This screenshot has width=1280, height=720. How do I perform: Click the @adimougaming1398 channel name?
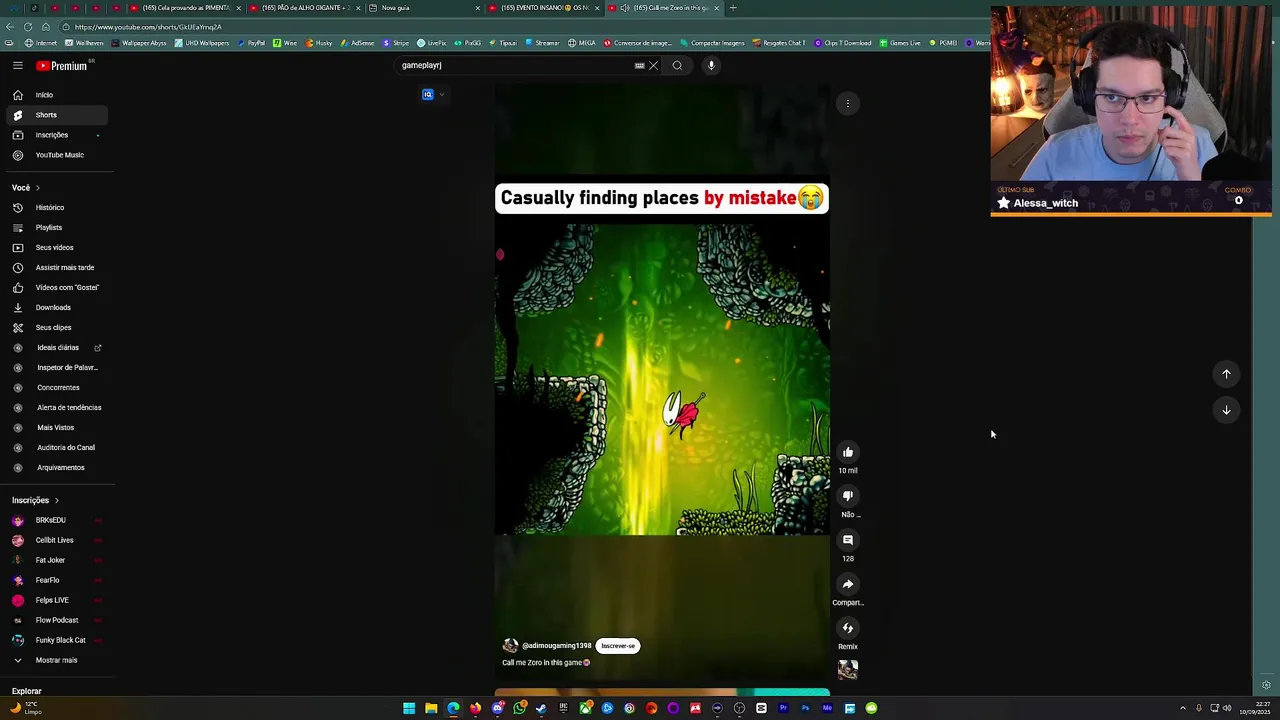(557, 646)
